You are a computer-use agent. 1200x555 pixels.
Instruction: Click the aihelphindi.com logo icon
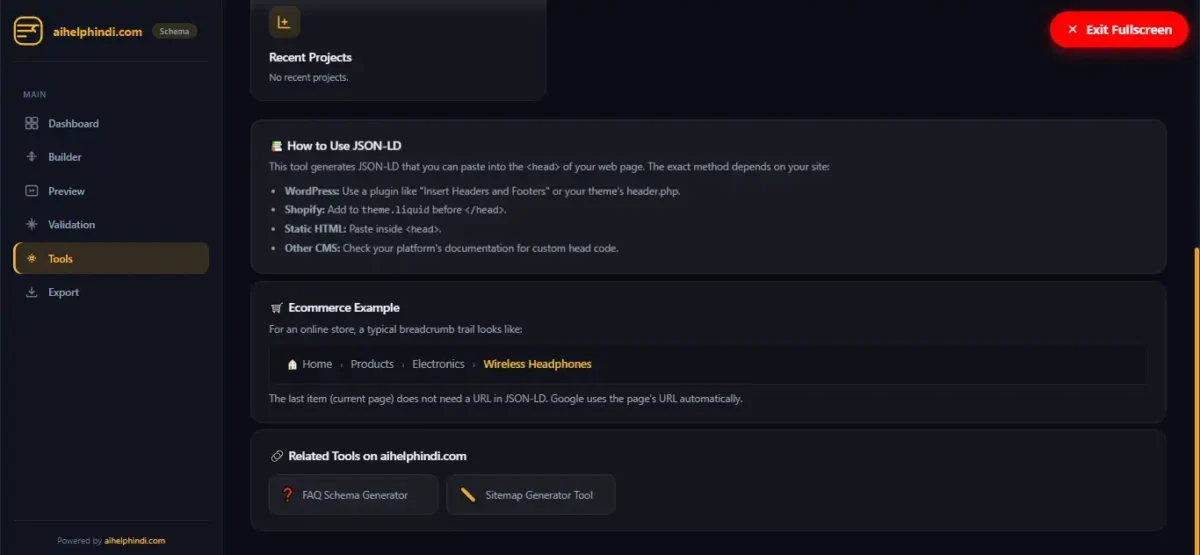click(28, 31)
